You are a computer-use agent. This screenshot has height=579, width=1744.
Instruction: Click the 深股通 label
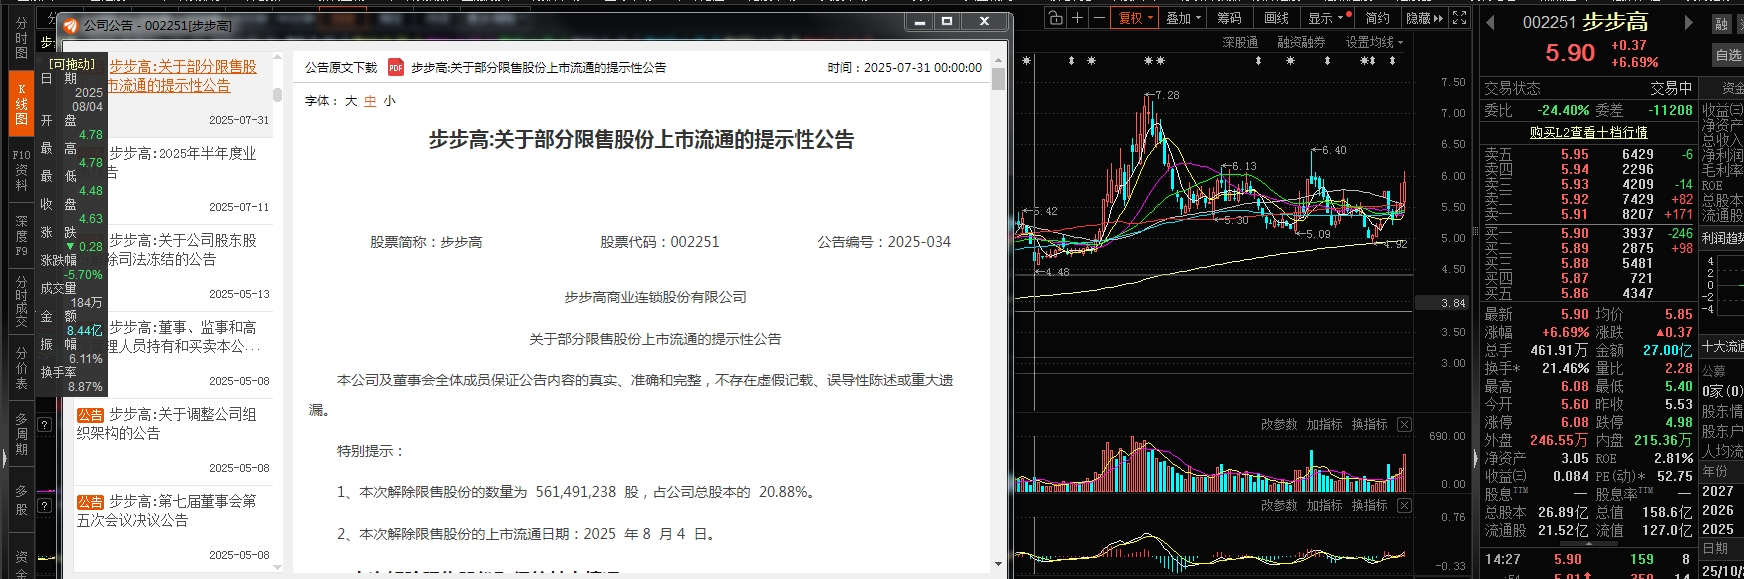click(1240, 43)
